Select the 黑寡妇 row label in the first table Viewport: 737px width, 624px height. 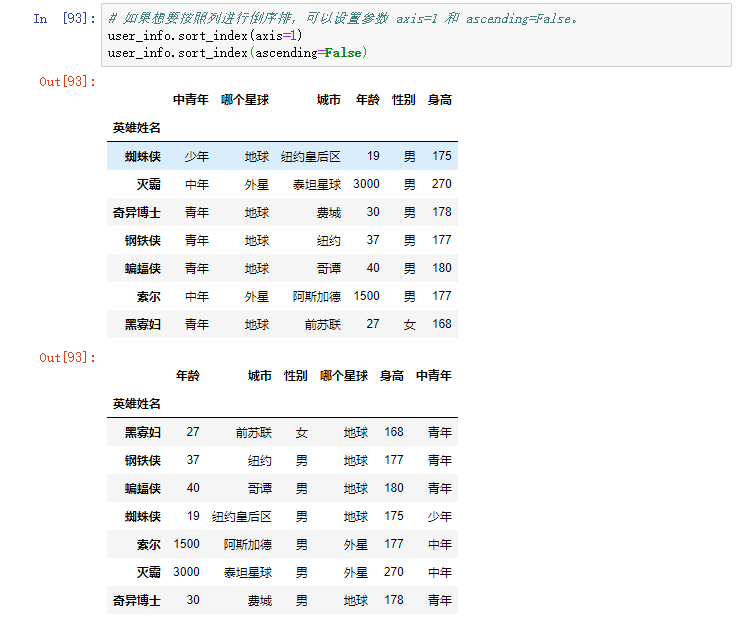click(x=143, y=324)
